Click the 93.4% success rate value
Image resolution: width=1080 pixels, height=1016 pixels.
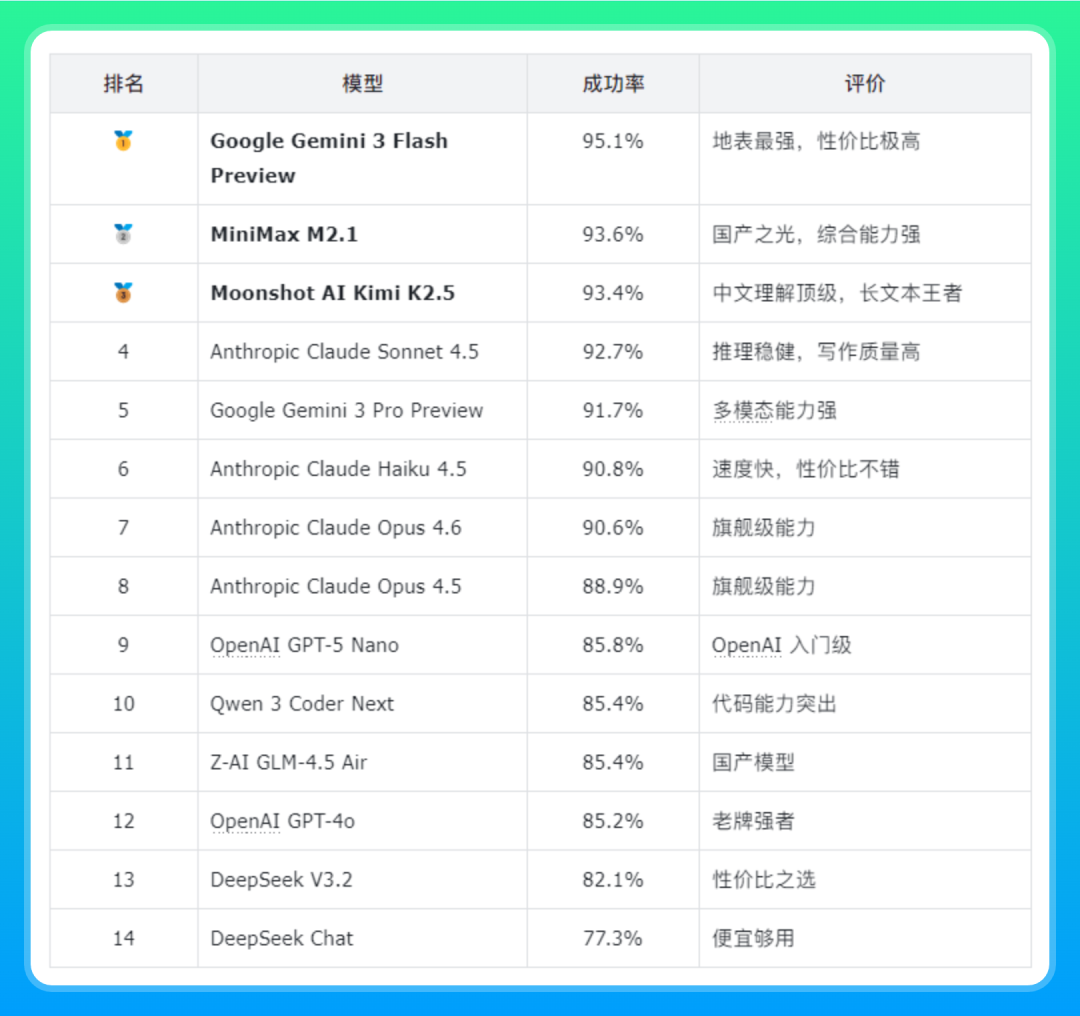[x=613, y=293]
